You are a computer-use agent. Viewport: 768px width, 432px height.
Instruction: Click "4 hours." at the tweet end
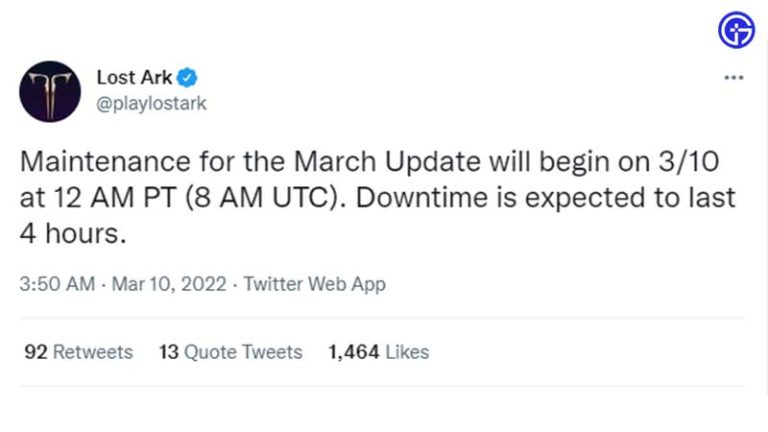coord(76,233)
